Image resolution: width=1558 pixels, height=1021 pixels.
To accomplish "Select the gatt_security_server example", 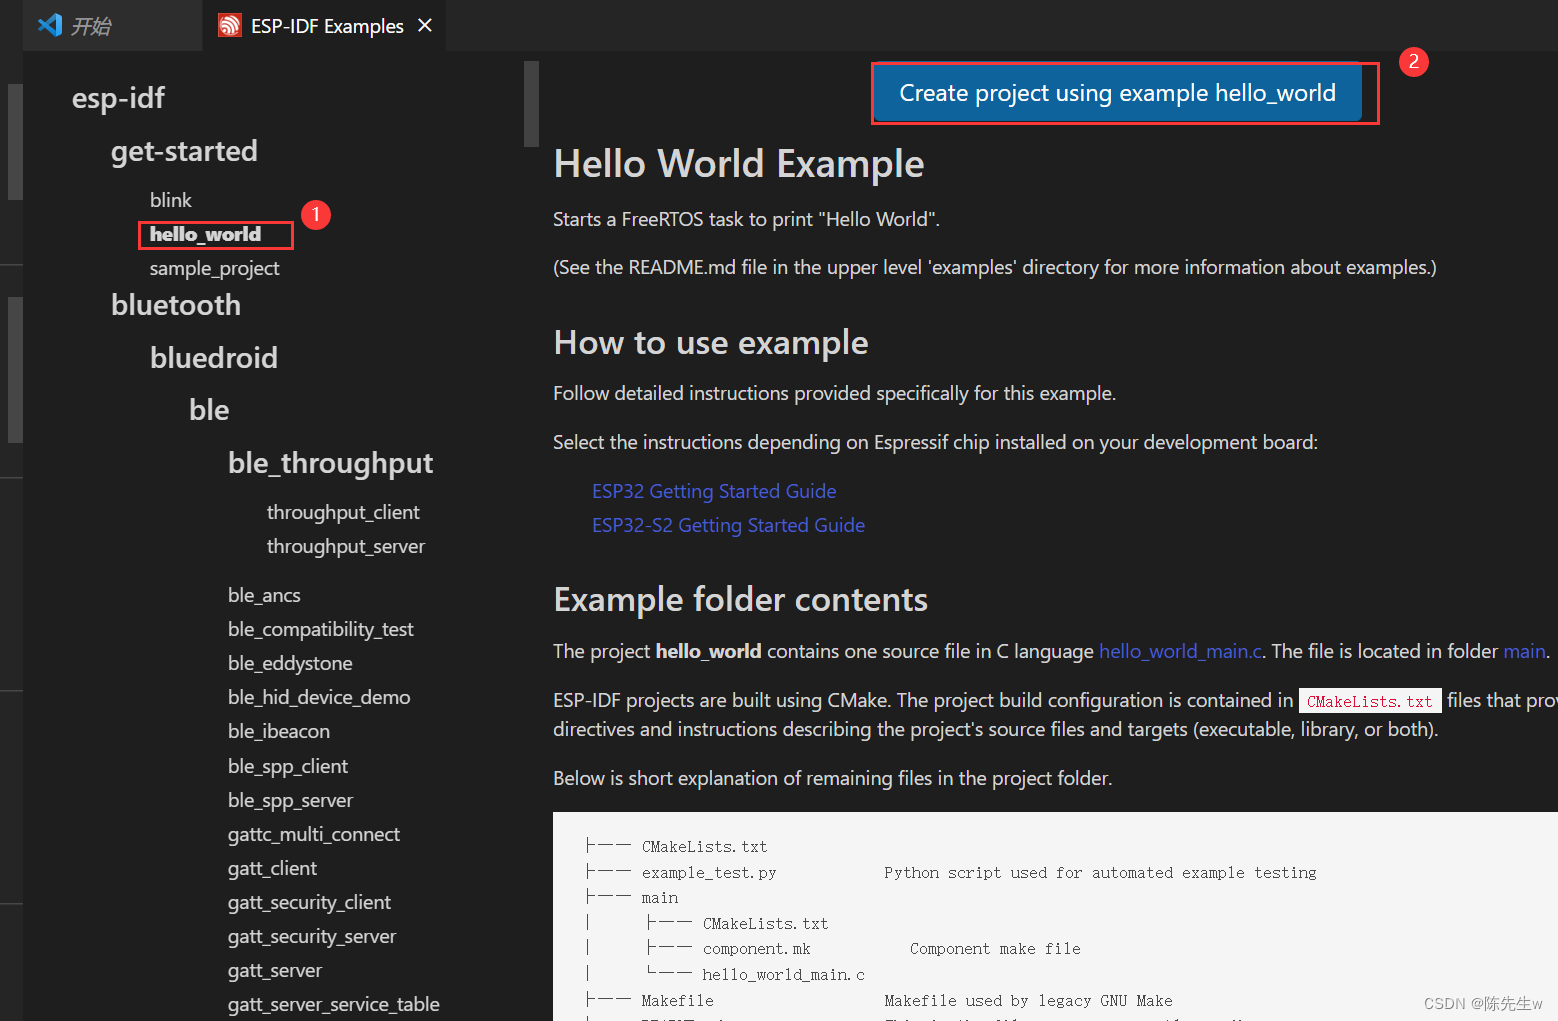I will 312,936.
